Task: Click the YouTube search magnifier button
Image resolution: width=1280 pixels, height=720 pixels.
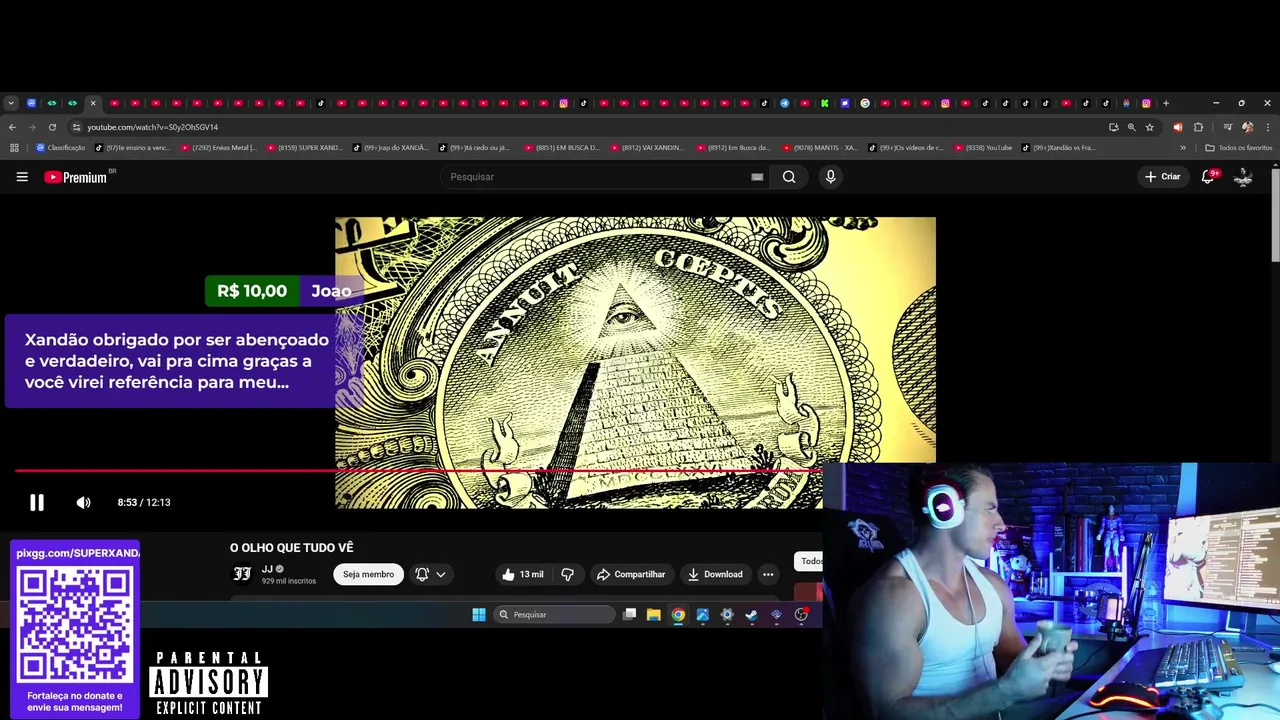Action: [789, 177]
